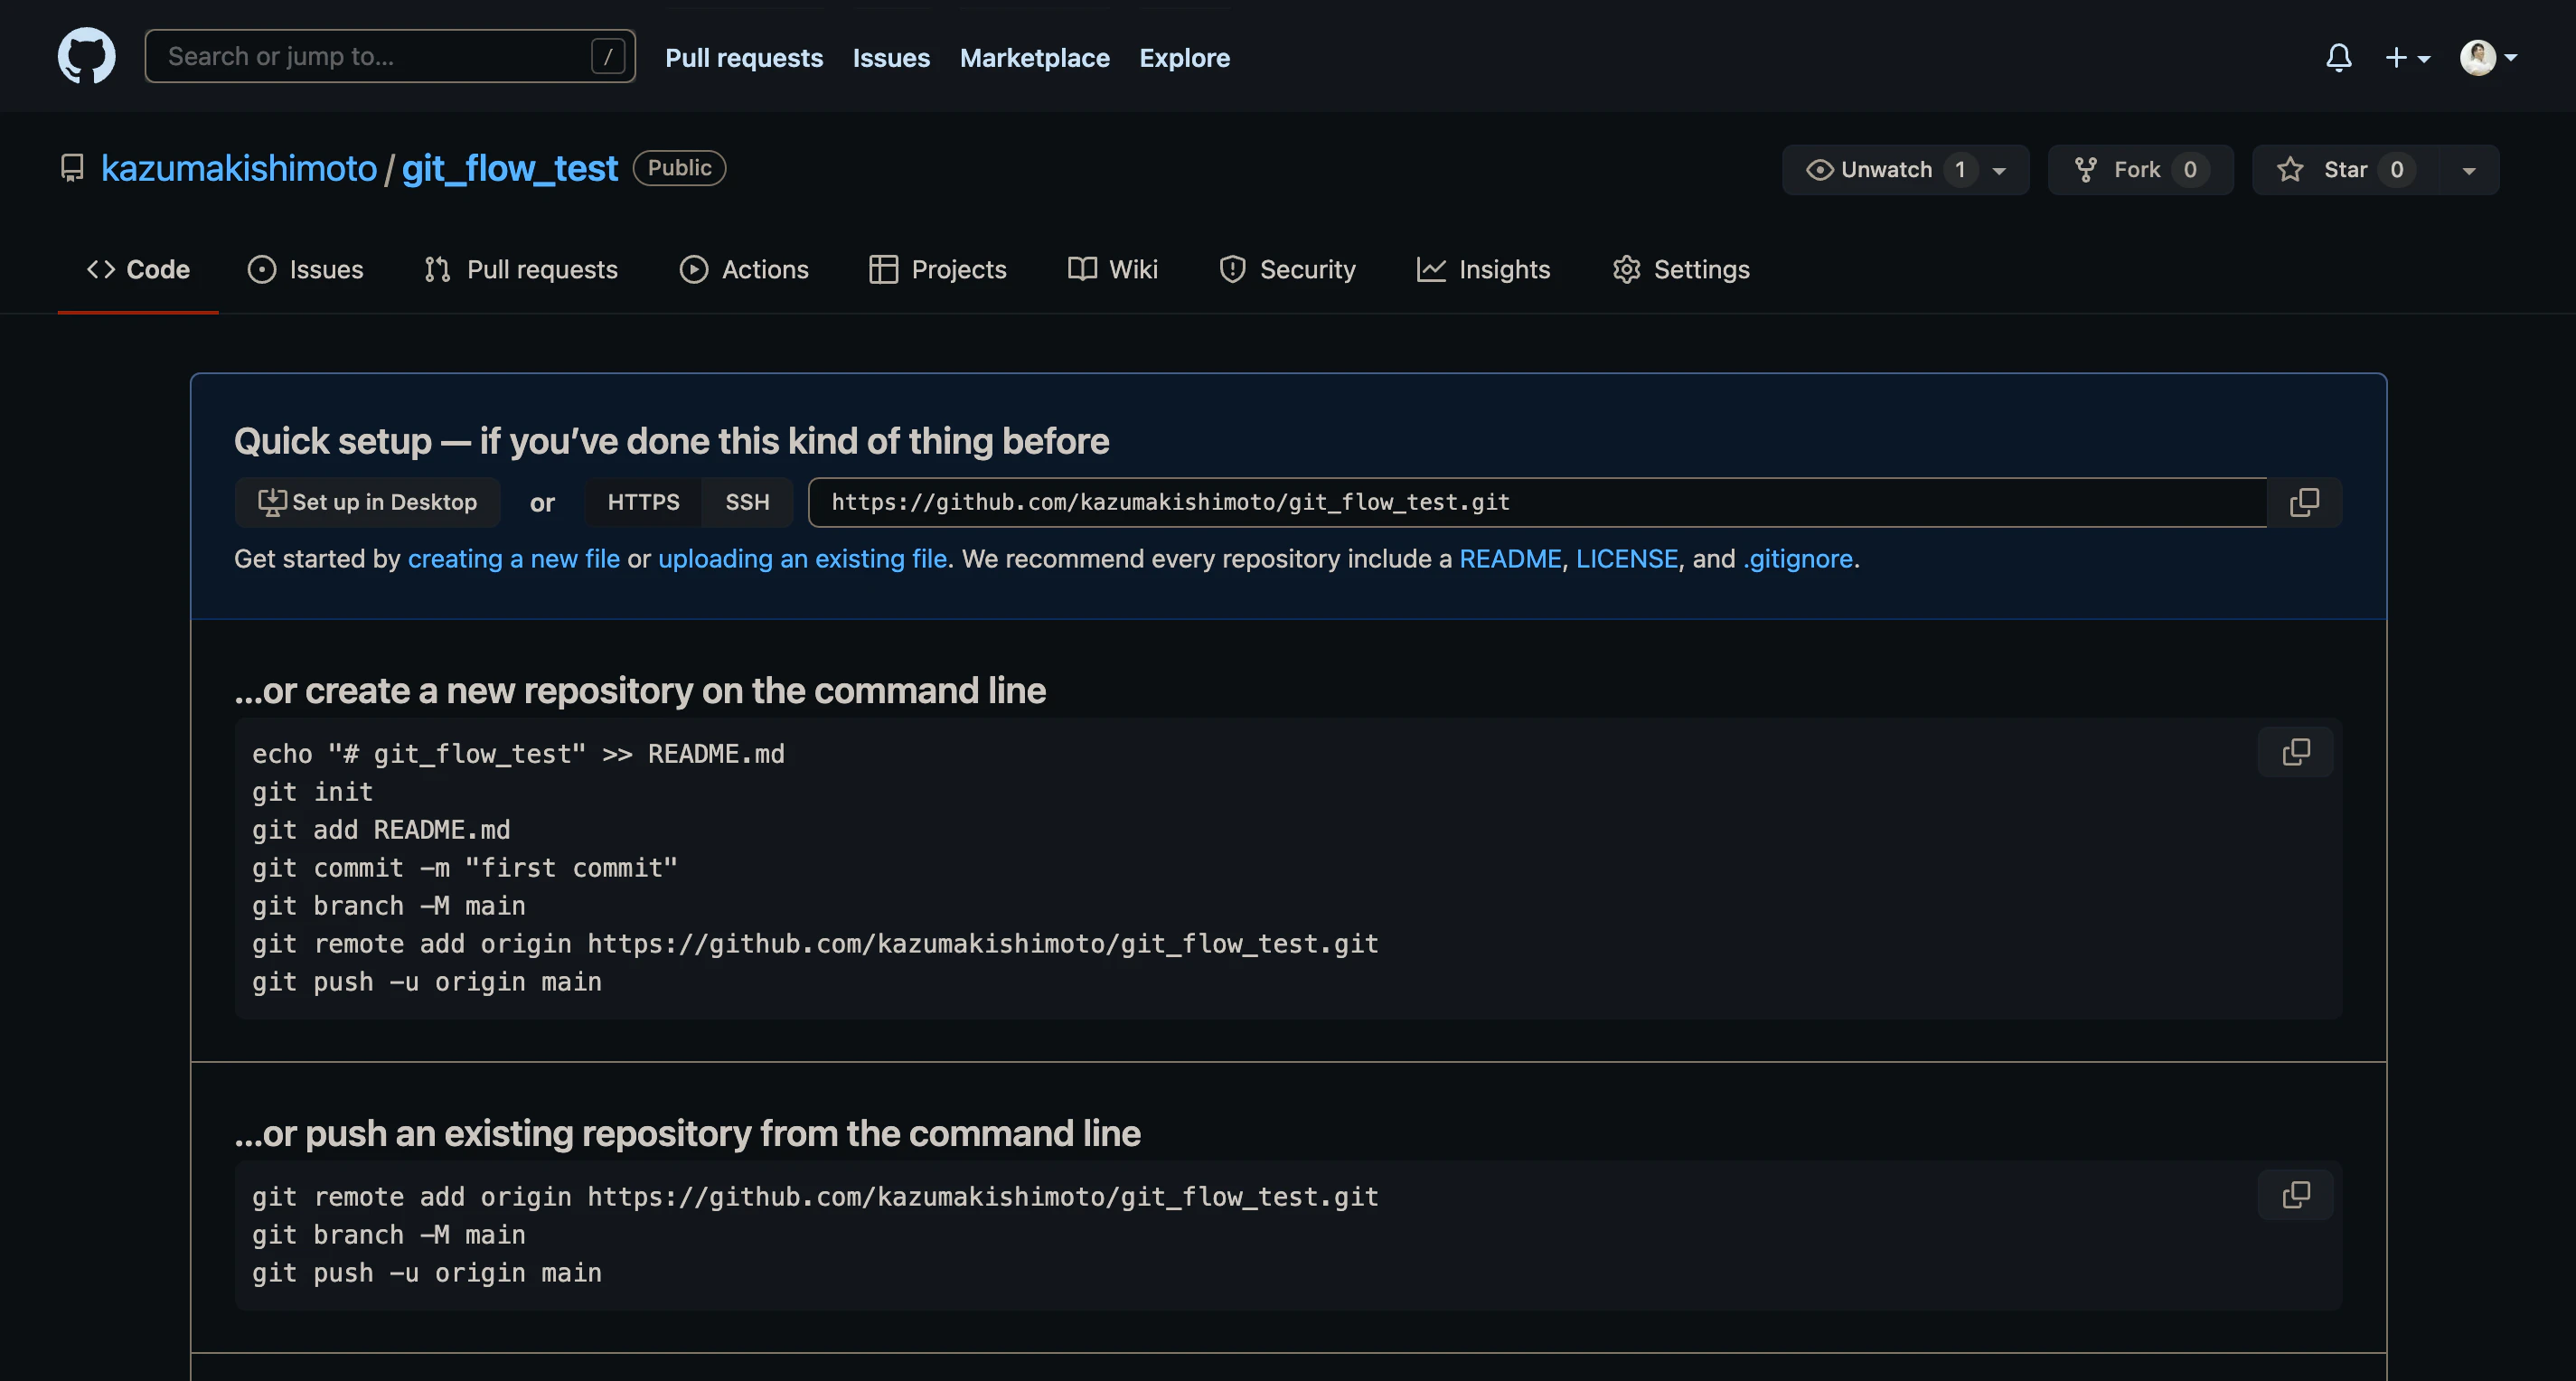Open the repository Pull requests tab
The height and width of the screenshot is (1381, 2576).
[521, 269]
